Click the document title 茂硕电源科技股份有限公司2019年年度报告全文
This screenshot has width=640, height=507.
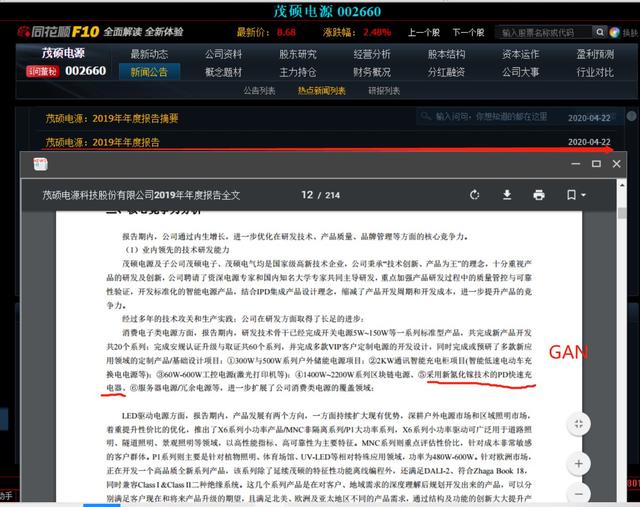pos(141,195)
